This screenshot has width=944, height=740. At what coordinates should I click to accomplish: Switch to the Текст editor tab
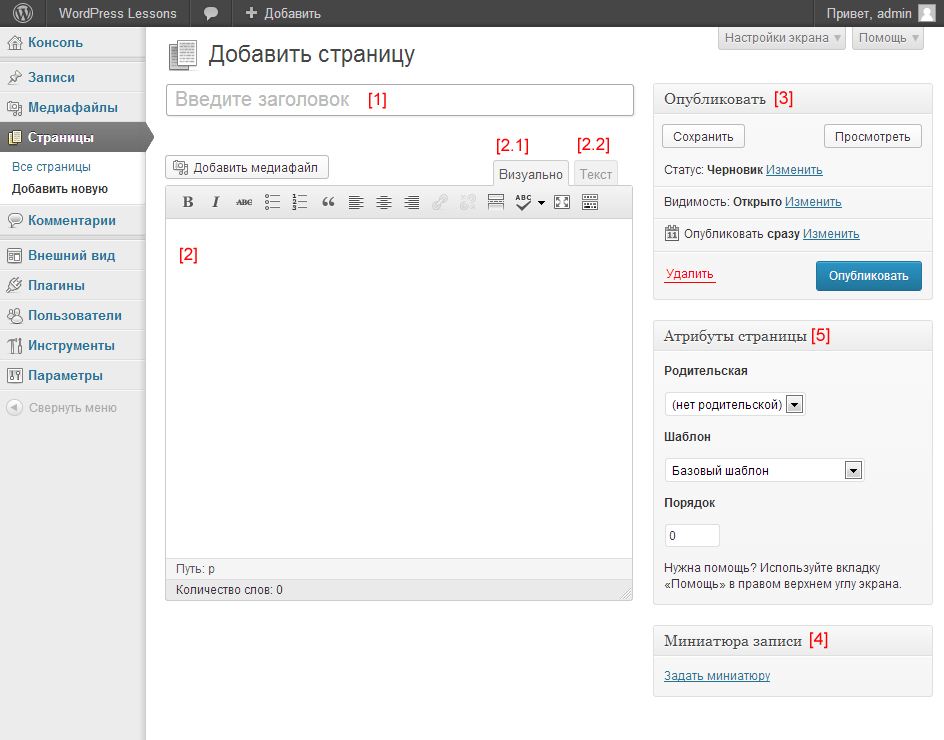(595, 174)
